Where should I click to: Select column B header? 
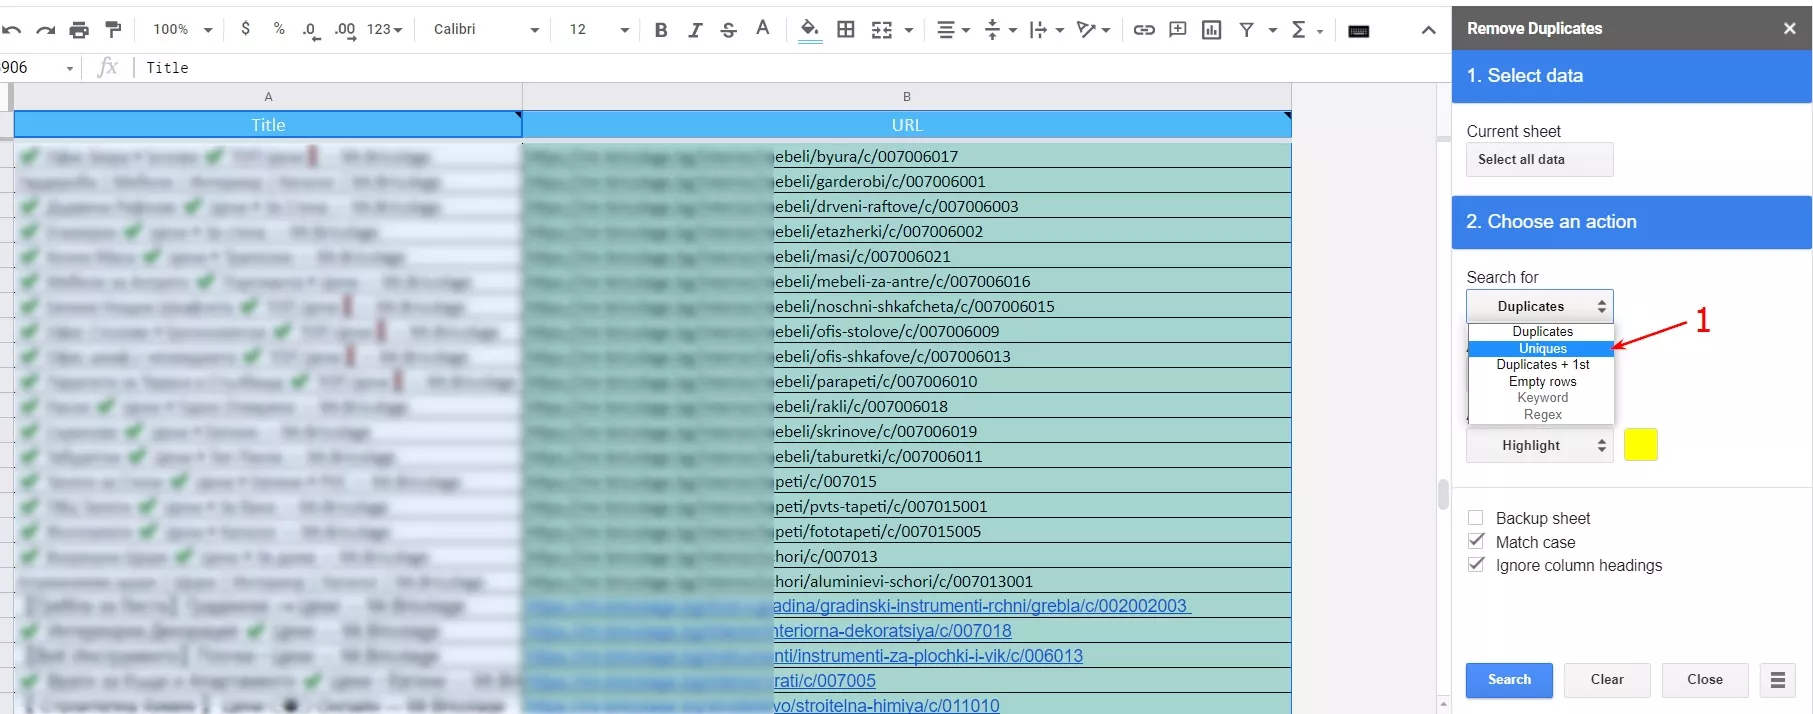pos(907,97)
